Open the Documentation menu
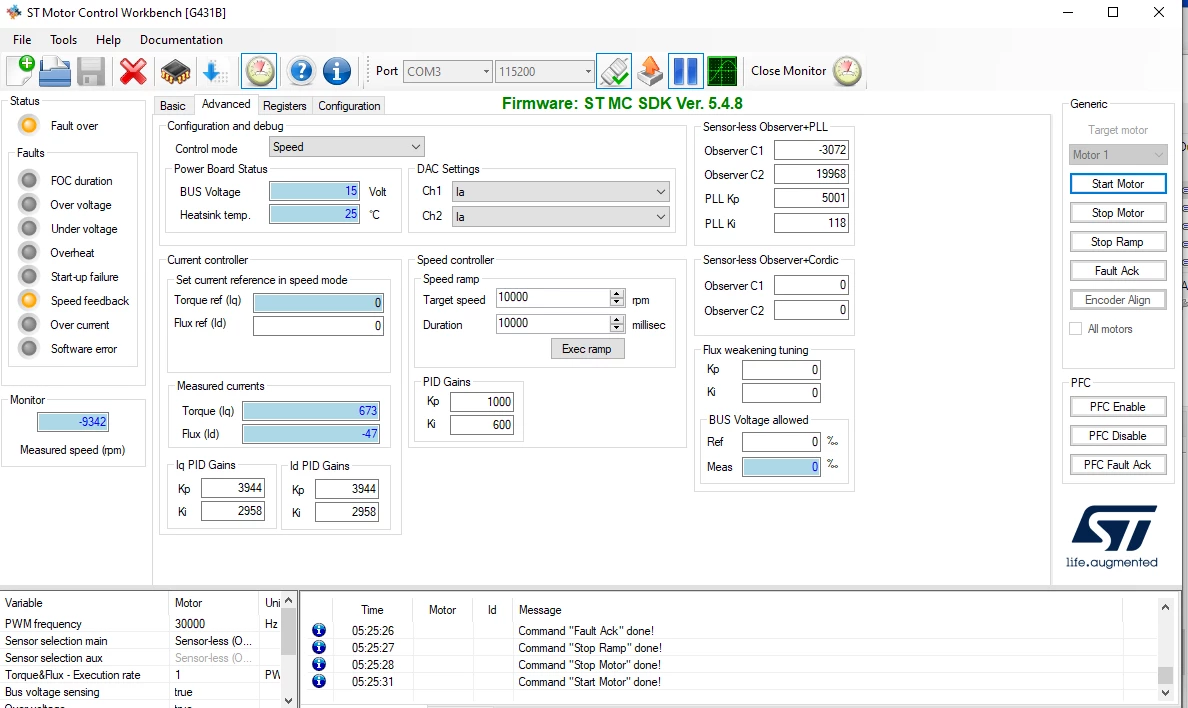The image size is (1188, 708). point(181,39)
